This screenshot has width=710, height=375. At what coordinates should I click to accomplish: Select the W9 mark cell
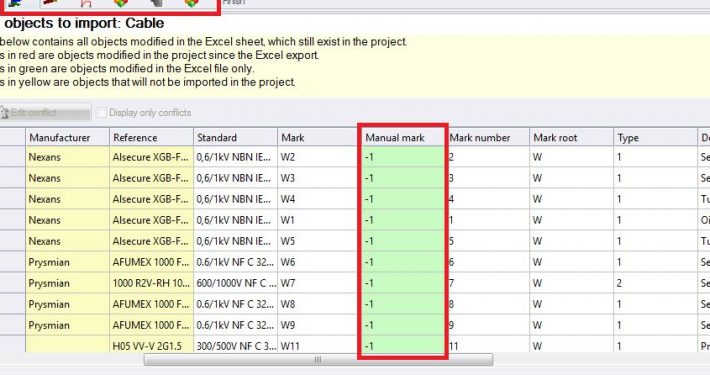tap(319, 325)
